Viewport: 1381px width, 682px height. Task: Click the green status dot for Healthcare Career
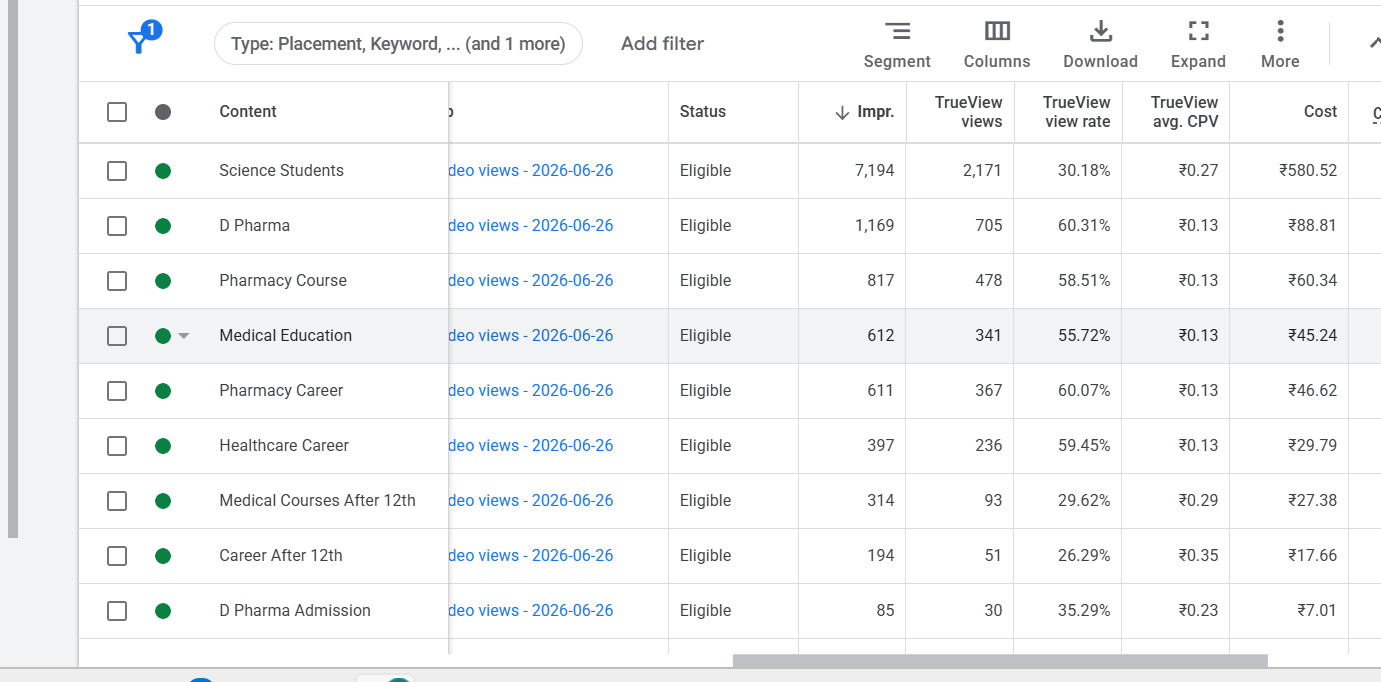tap(163, 446)
